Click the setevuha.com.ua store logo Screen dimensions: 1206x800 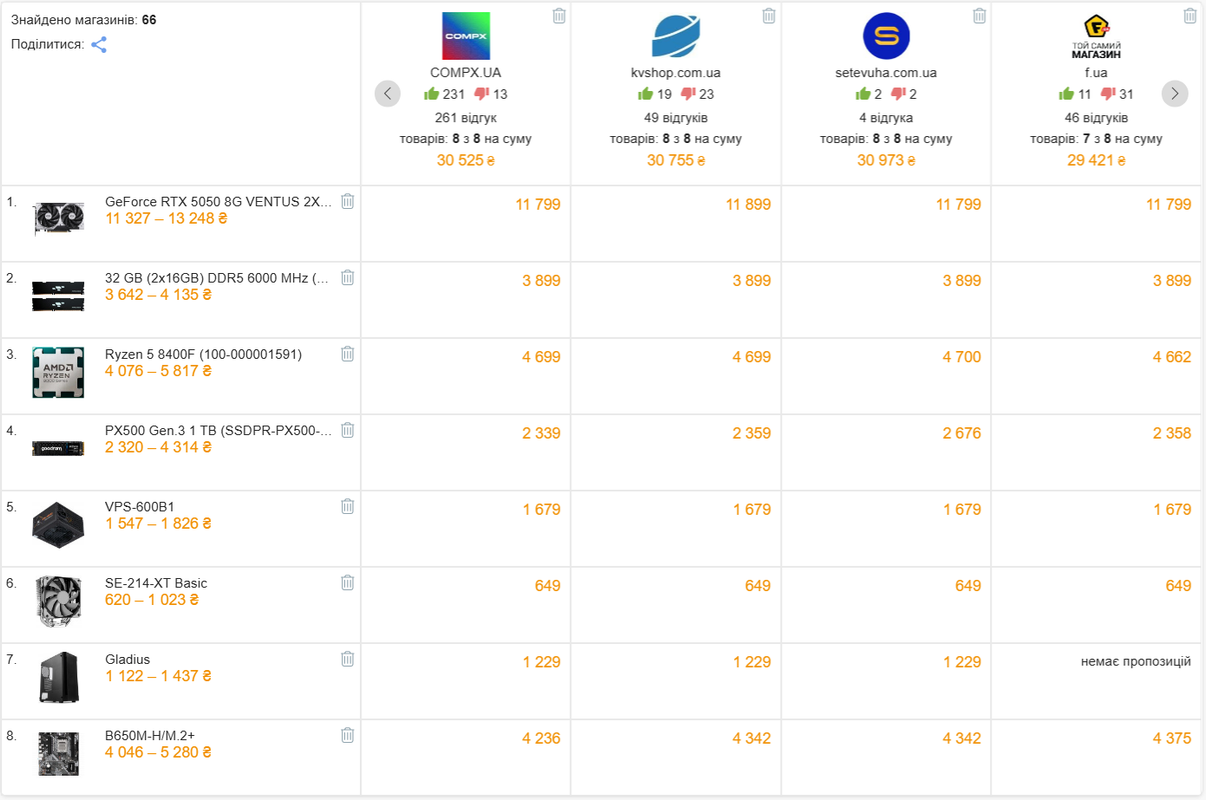[886, 36]
